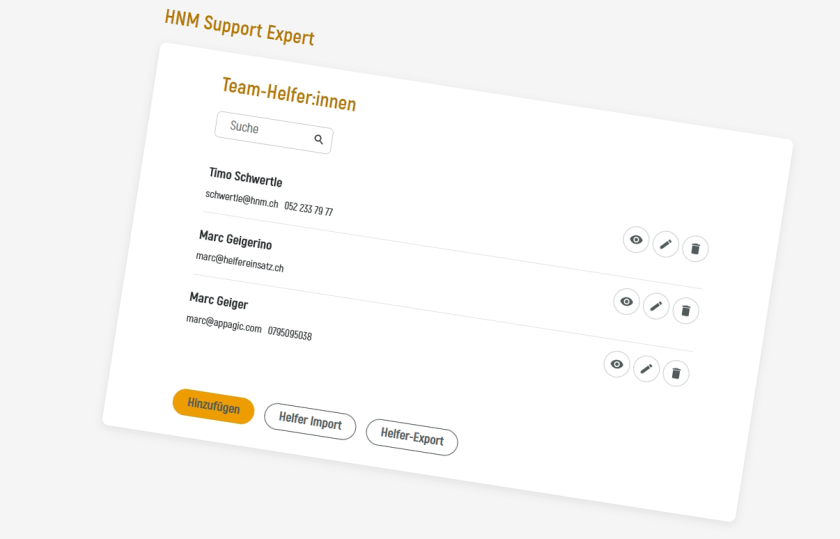Click the magnifying glass search icon
This screenshot has height=539, width=840.
click(x=319, y=139)
